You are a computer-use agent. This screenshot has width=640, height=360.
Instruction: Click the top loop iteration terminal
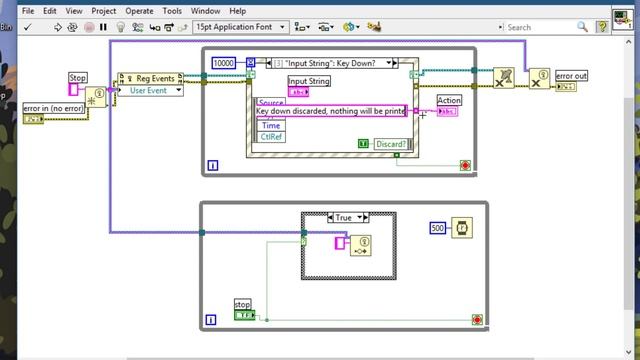[213, 165]
